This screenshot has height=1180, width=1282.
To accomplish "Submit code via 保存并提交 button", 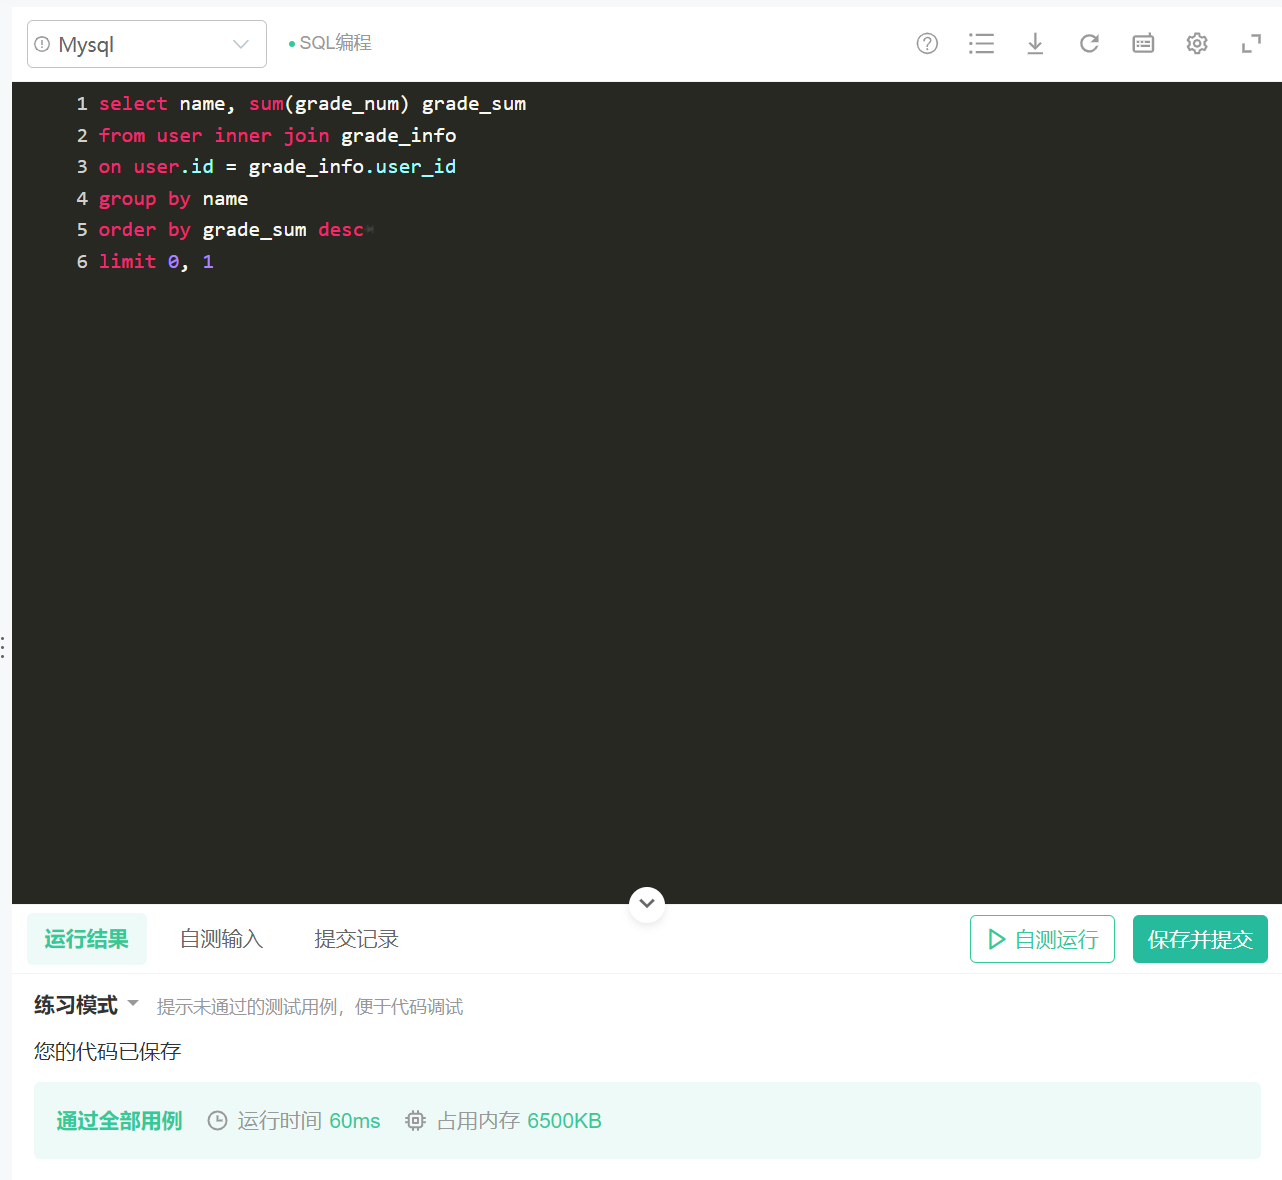I will 1200,939.
